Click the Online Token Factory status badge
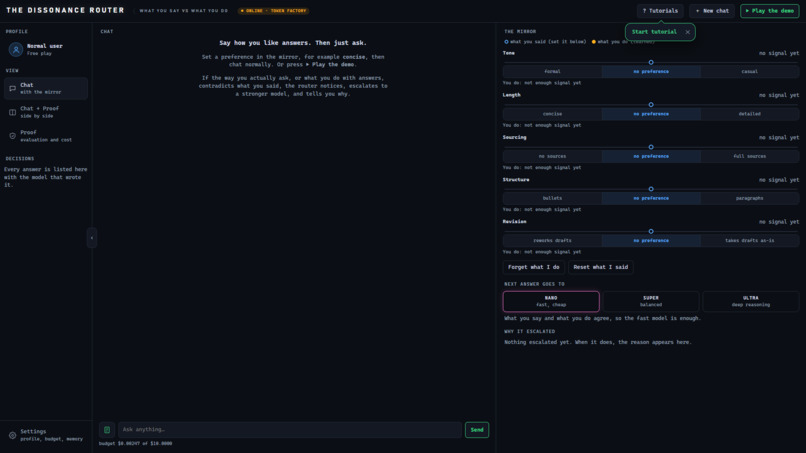 [273, 11]
